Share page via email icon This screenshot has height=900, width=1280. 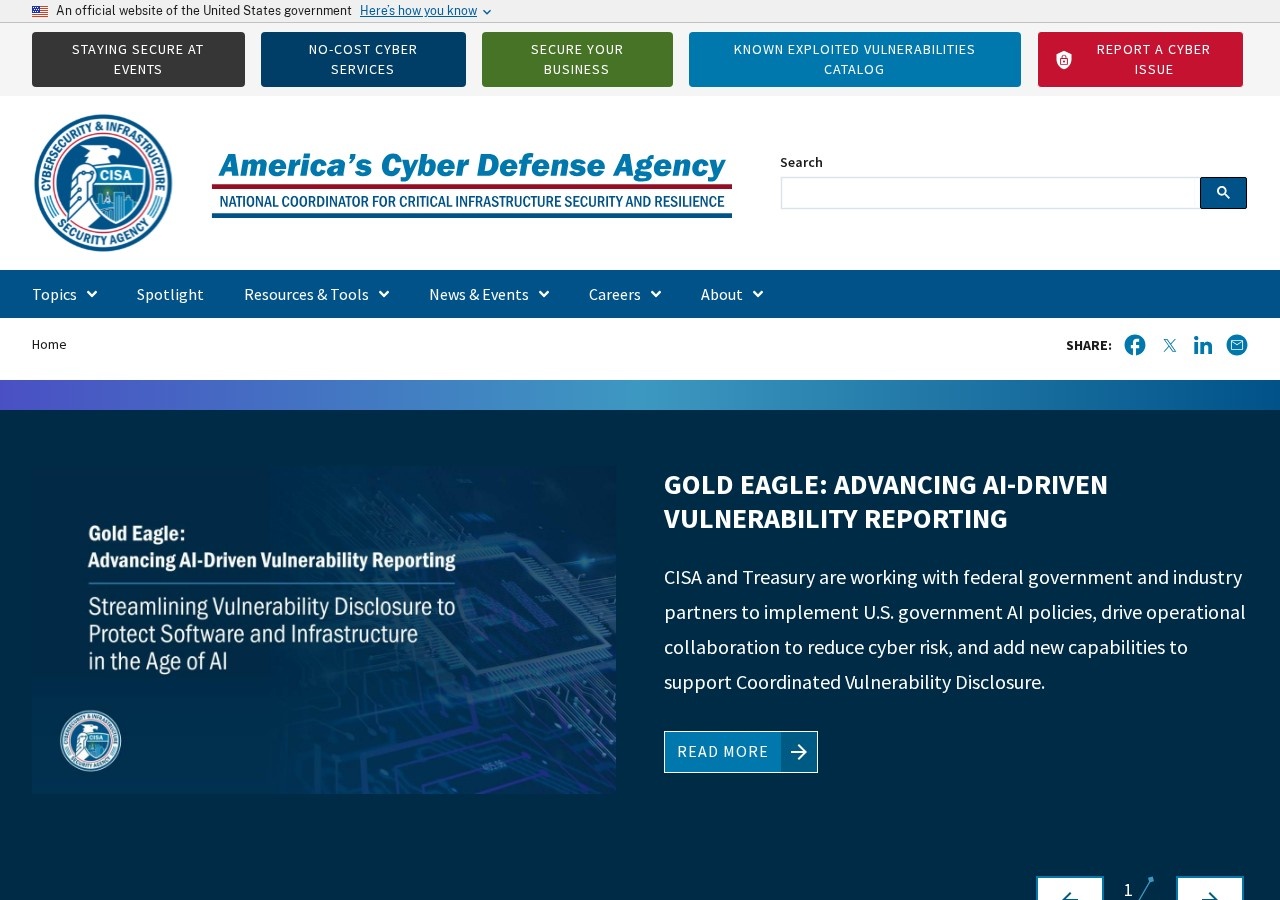(1237, 345)
